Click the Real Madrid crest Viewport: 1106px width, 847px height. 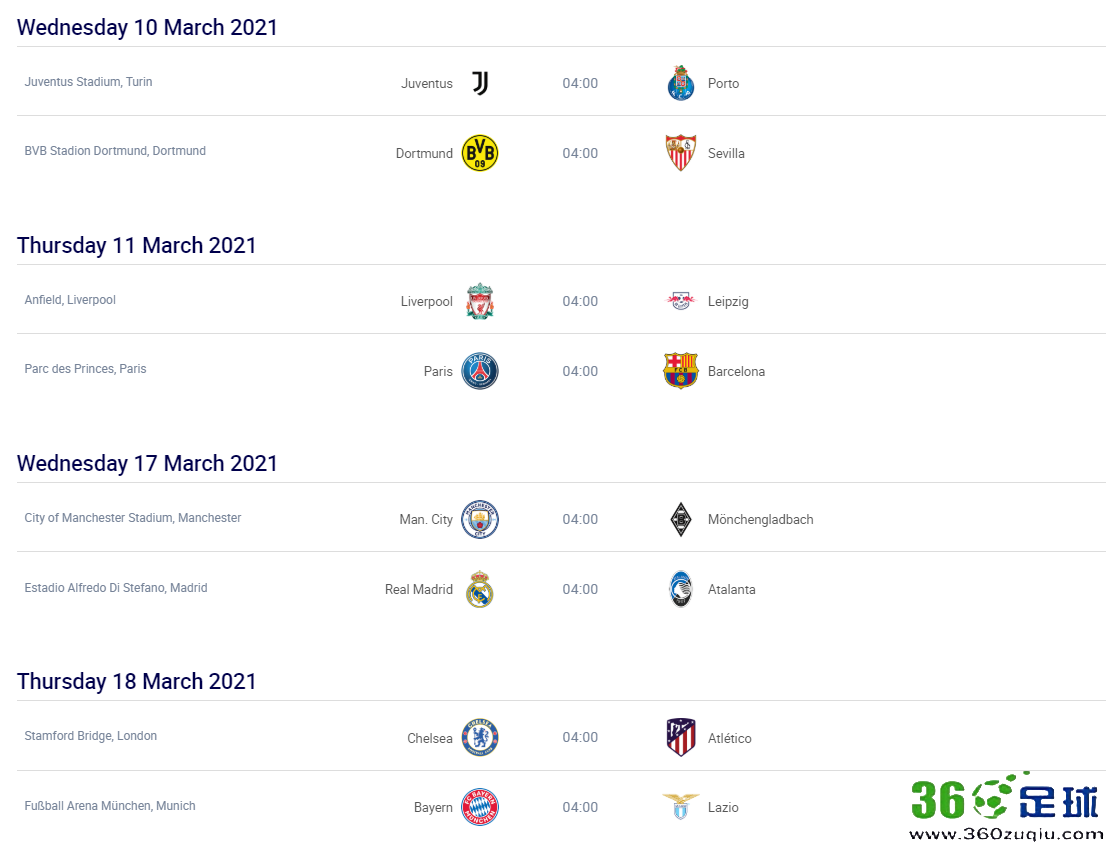tap(480, 589)
